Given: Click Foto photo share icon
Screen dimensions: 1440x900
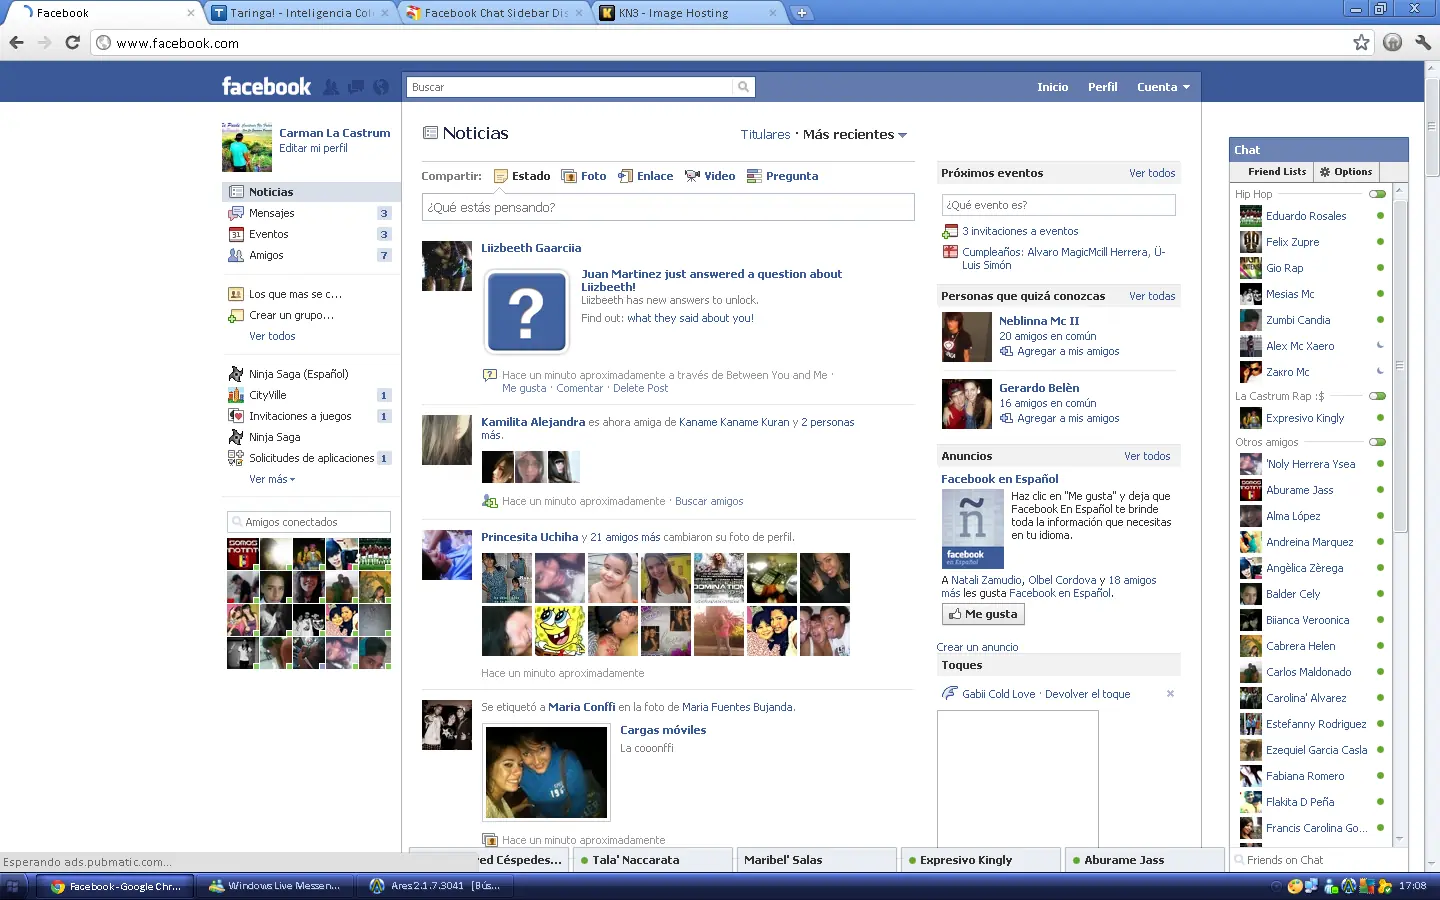Looking at the screenshot, I should [x=569, y=176].
